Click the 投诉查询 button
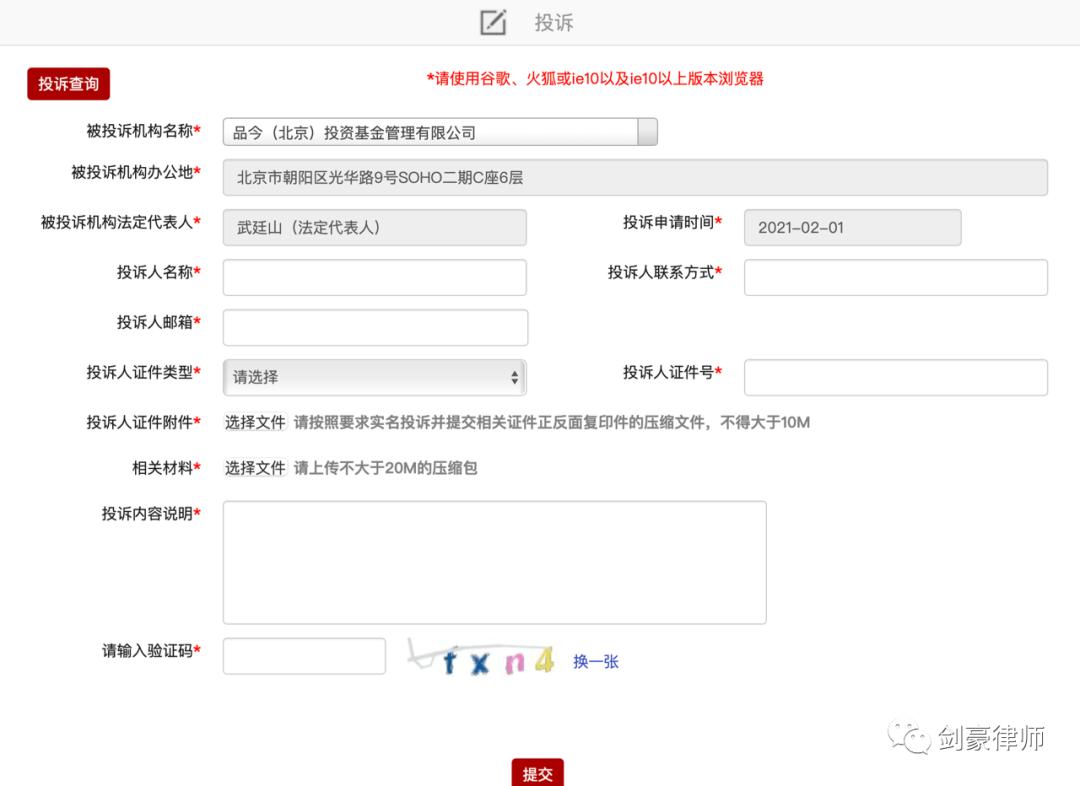Image resolution: width=1080 pixels, height=786 pixels. coord(67,85)
